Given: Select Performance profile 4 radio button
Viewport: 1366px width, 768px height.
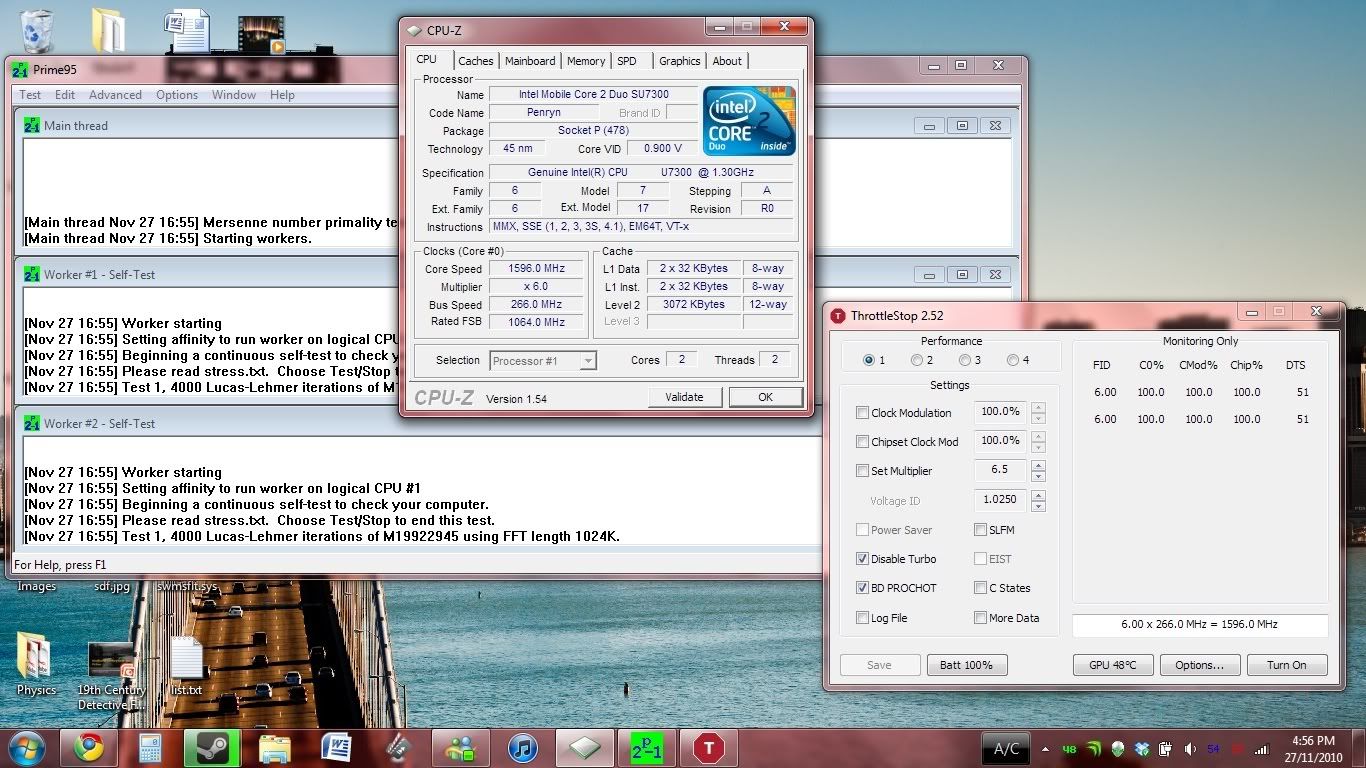Looking at the screenshot, I should (x=1012, y=360).
